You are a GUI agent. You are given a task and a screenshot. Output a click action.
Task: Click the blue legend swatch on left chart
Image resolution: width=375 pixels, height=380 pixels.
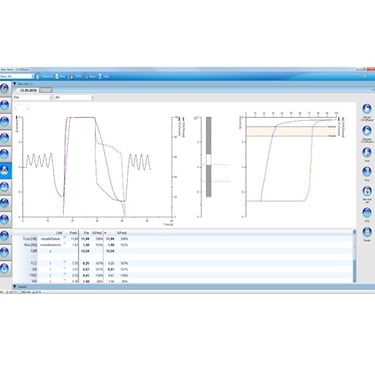pyautogui.click(x=180, y=118)
